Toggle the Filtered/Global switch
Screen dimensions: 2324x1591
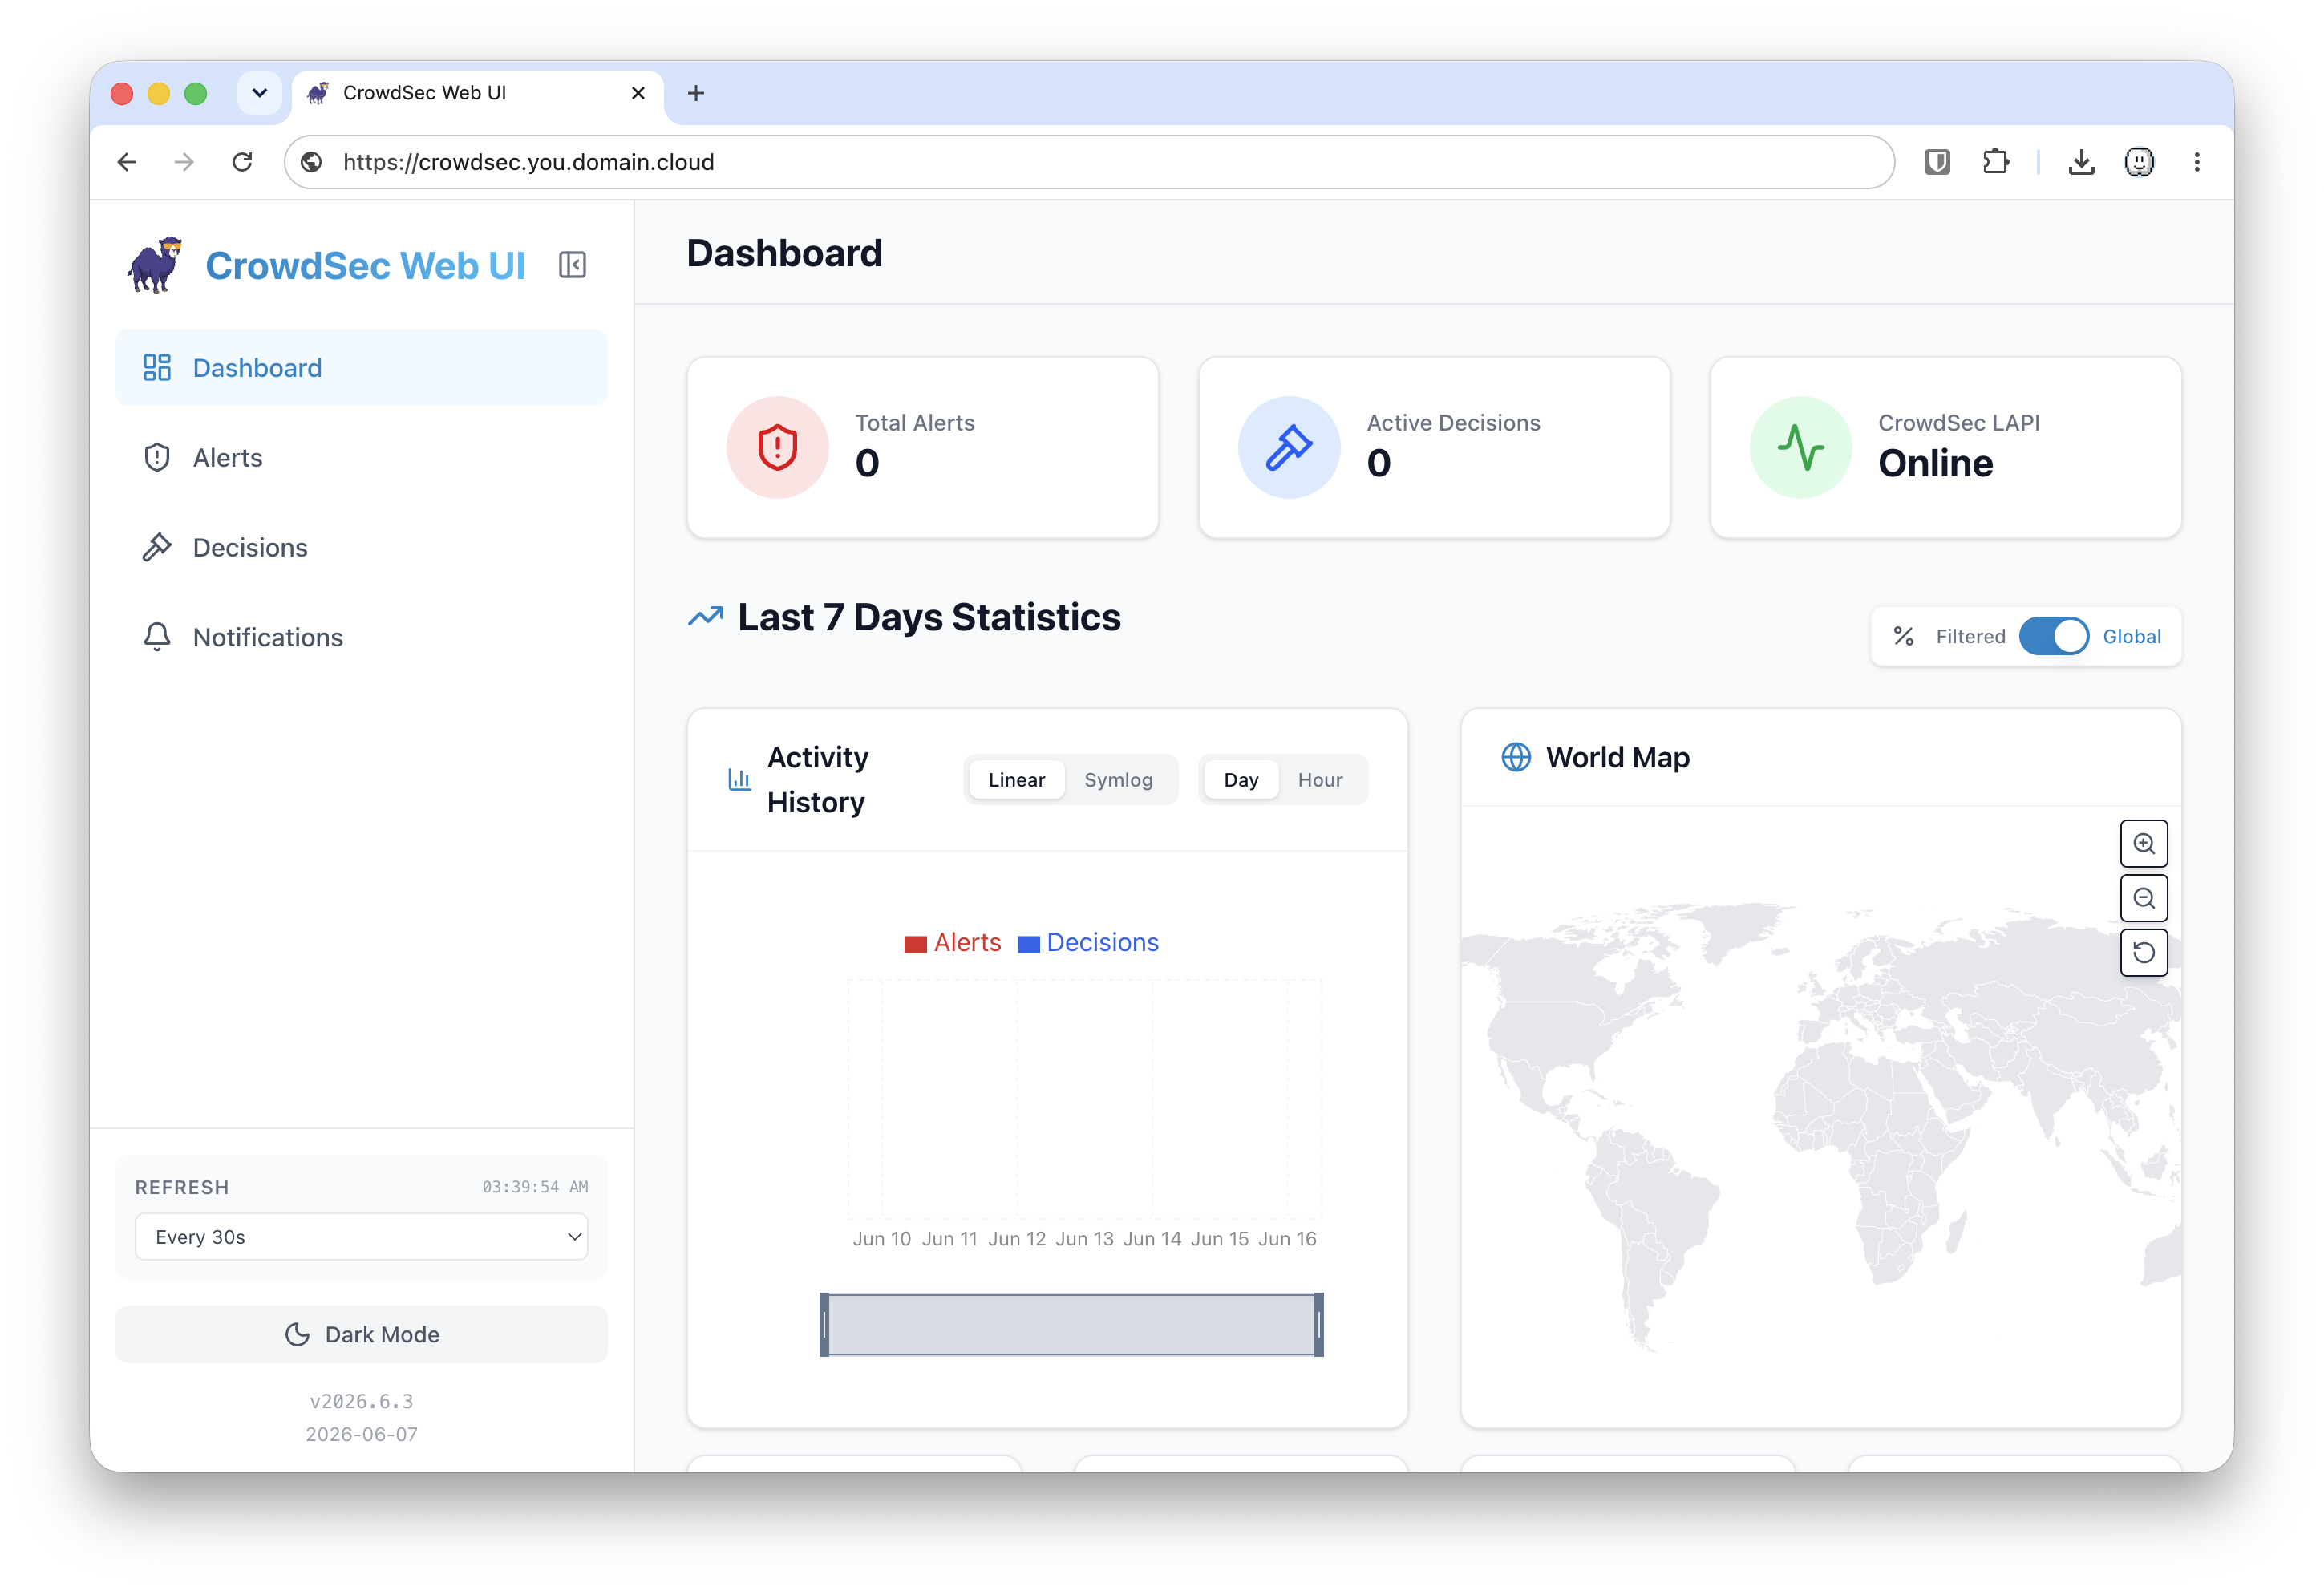click(2054, 636)
